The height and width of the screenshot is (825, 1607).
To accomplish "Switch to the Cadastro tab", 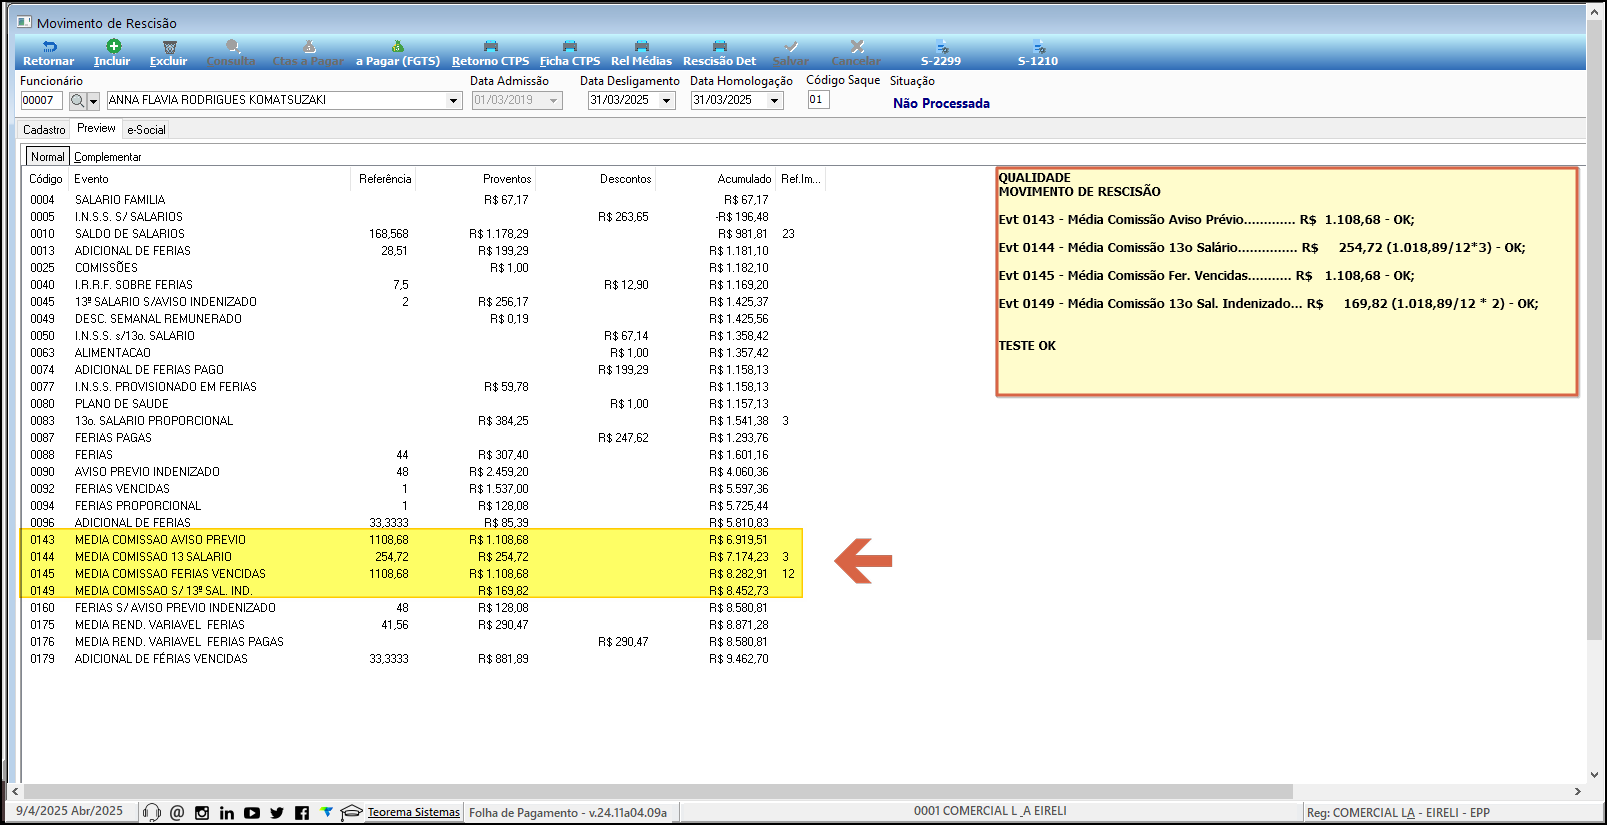I will (44, 130).
